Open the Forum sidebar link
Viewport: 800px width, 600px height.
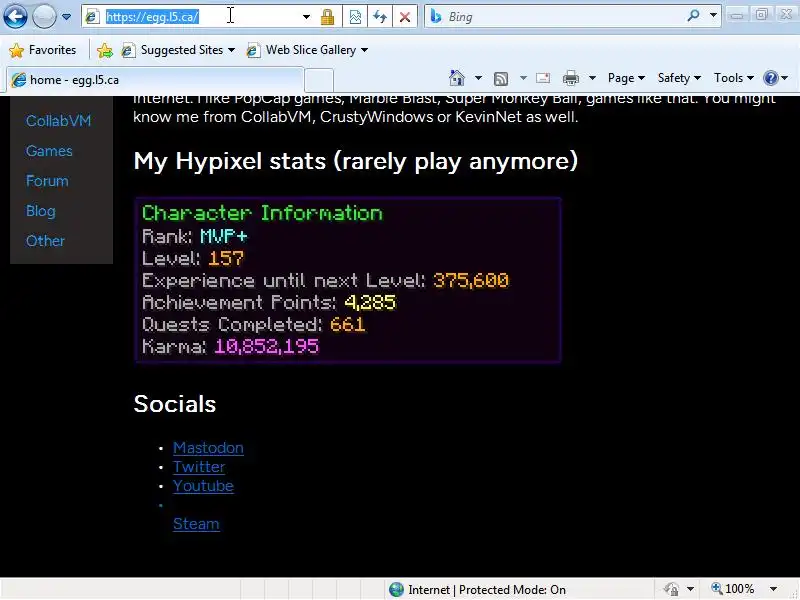click(x=47, y=181)
